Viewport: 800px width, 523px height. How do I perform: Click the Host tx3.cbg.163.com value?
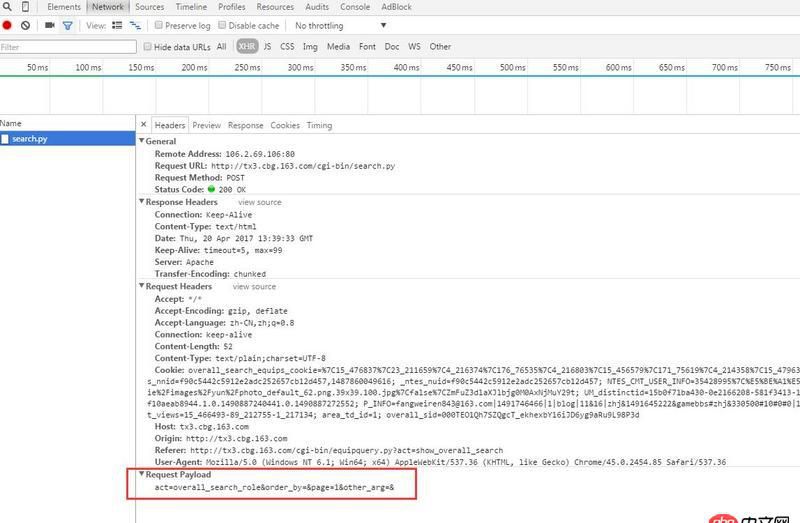(214, 427)
